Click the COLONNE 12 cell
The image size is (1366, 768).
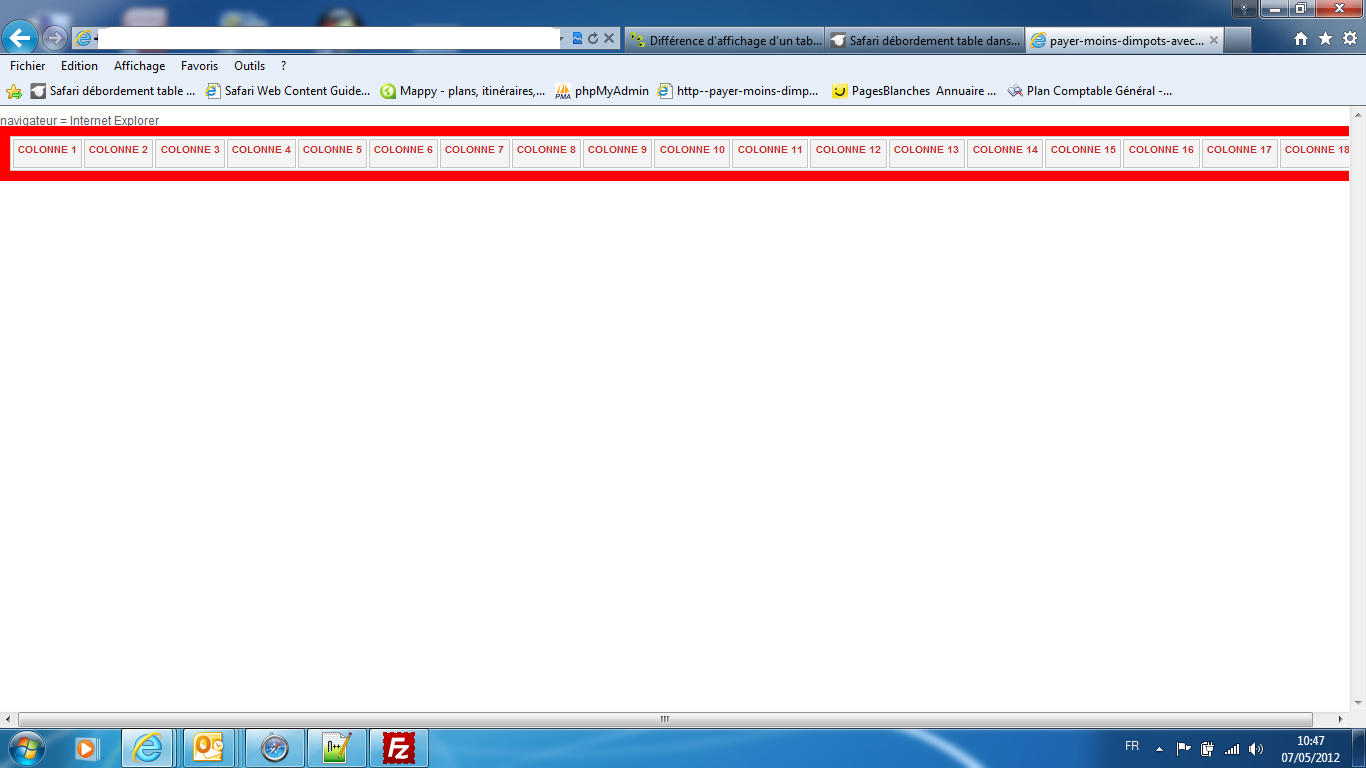(x=848, y=153)
